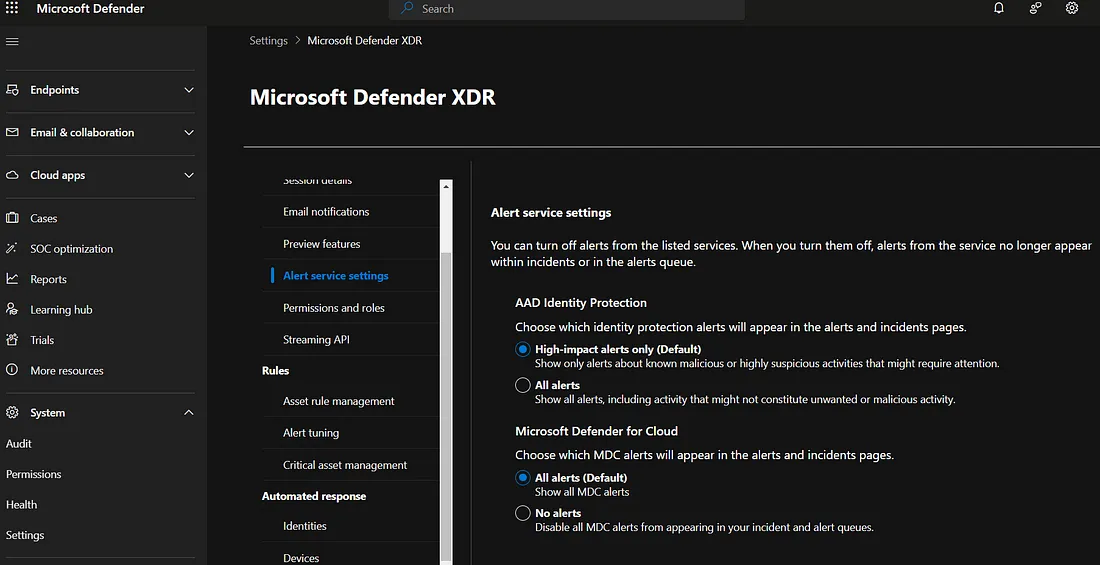Click the settings list scrollbar thumb
Viewport: 1100px width, 565px height.
(x=446, y=407)
